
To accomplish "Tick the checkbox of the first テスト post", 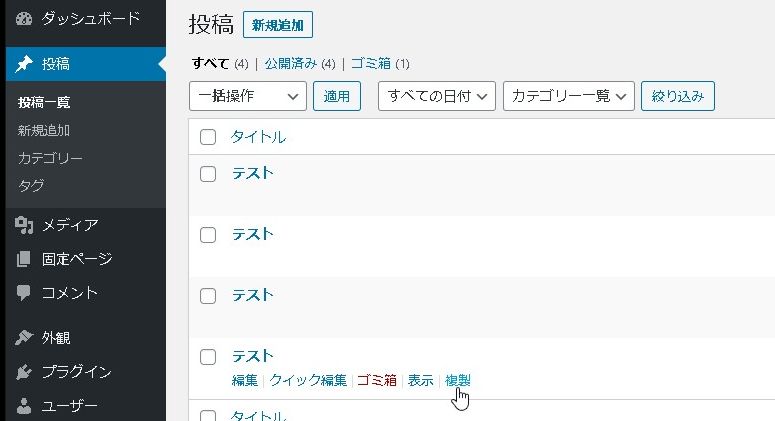I will pos(208,174).
